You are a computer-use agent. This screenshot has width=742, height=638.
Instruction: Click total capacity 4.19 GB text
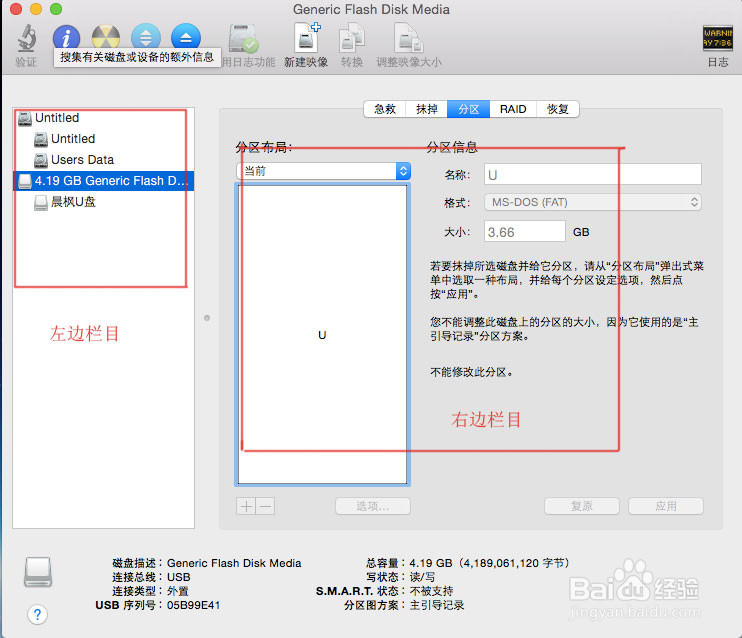[489, 563]
